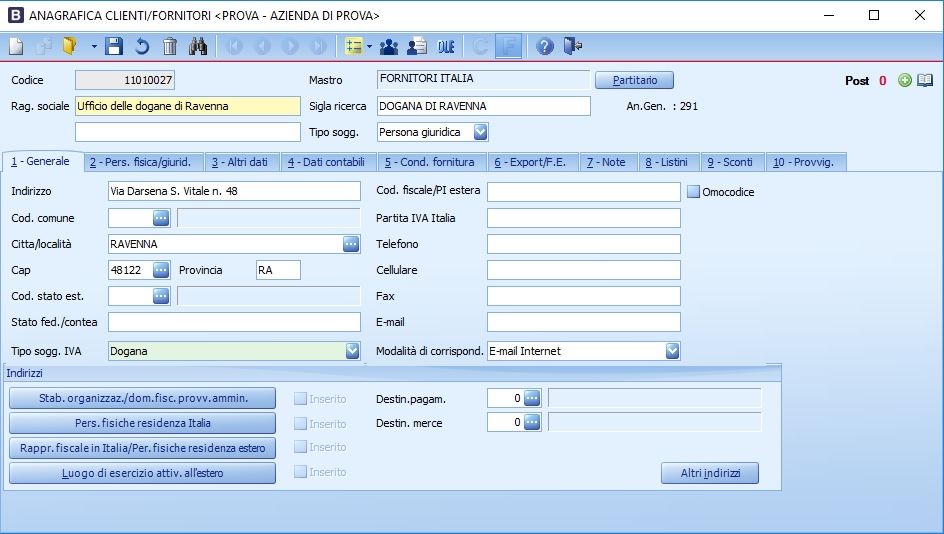Click the OLE toolbar icon
The image size is (944, 534).
[x=446, y=46]
